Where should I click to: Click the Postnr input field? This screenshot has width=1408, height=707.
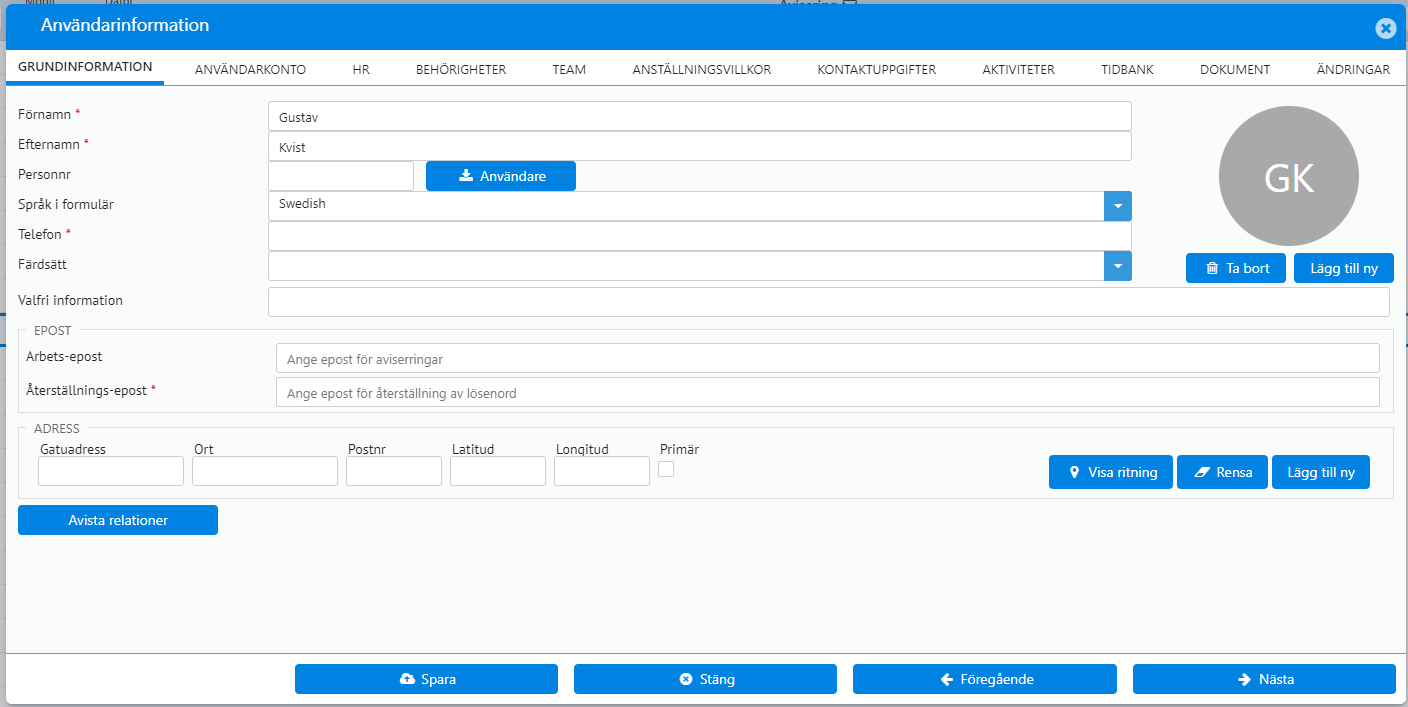pyautogui.click(x=394, y=471)
